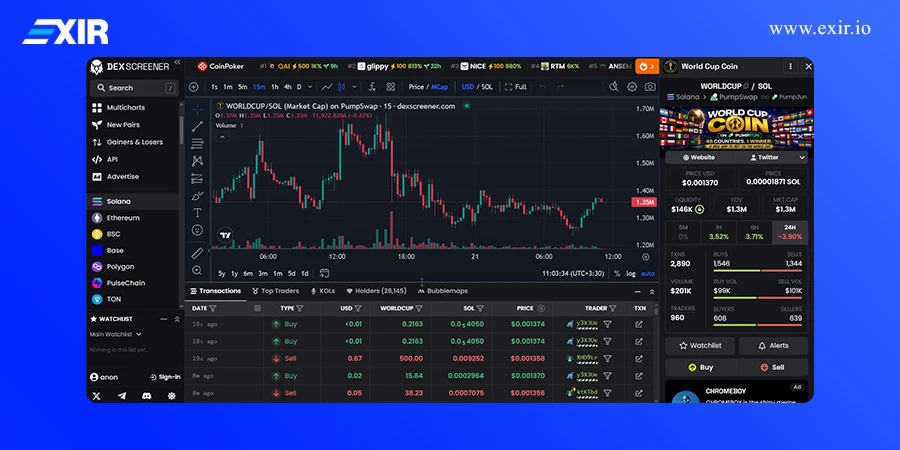The width and height of the screenshot is (900, 450).
Task: Click the undo arrow in chart toolbar
Action: 542,87
